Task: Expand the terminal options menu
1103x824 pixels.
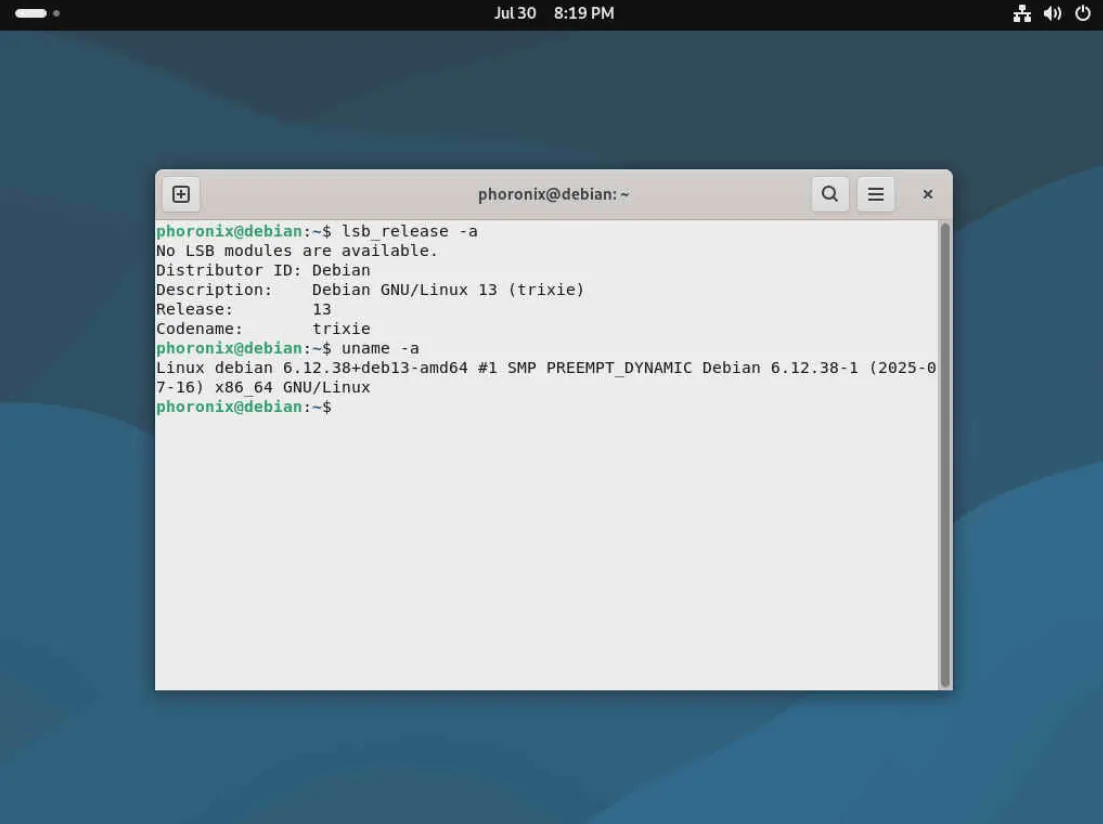Action: (876, 194)
